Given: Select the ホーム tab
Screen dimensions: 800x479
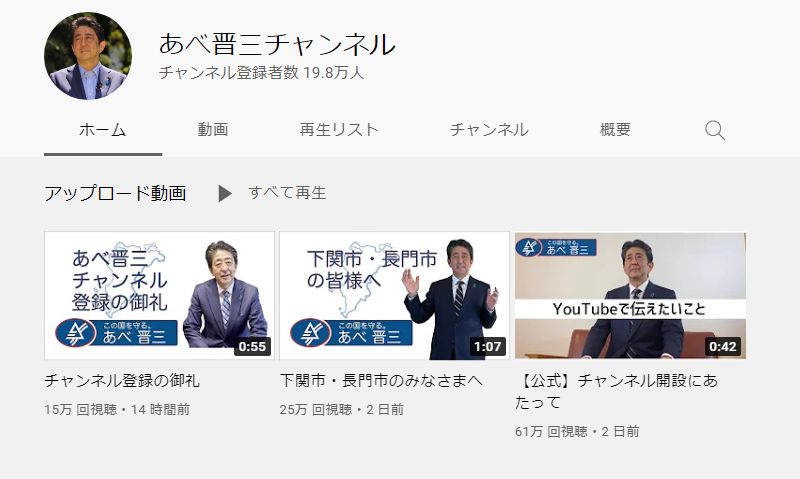Looking at the screenshot, I should (103, 130).
